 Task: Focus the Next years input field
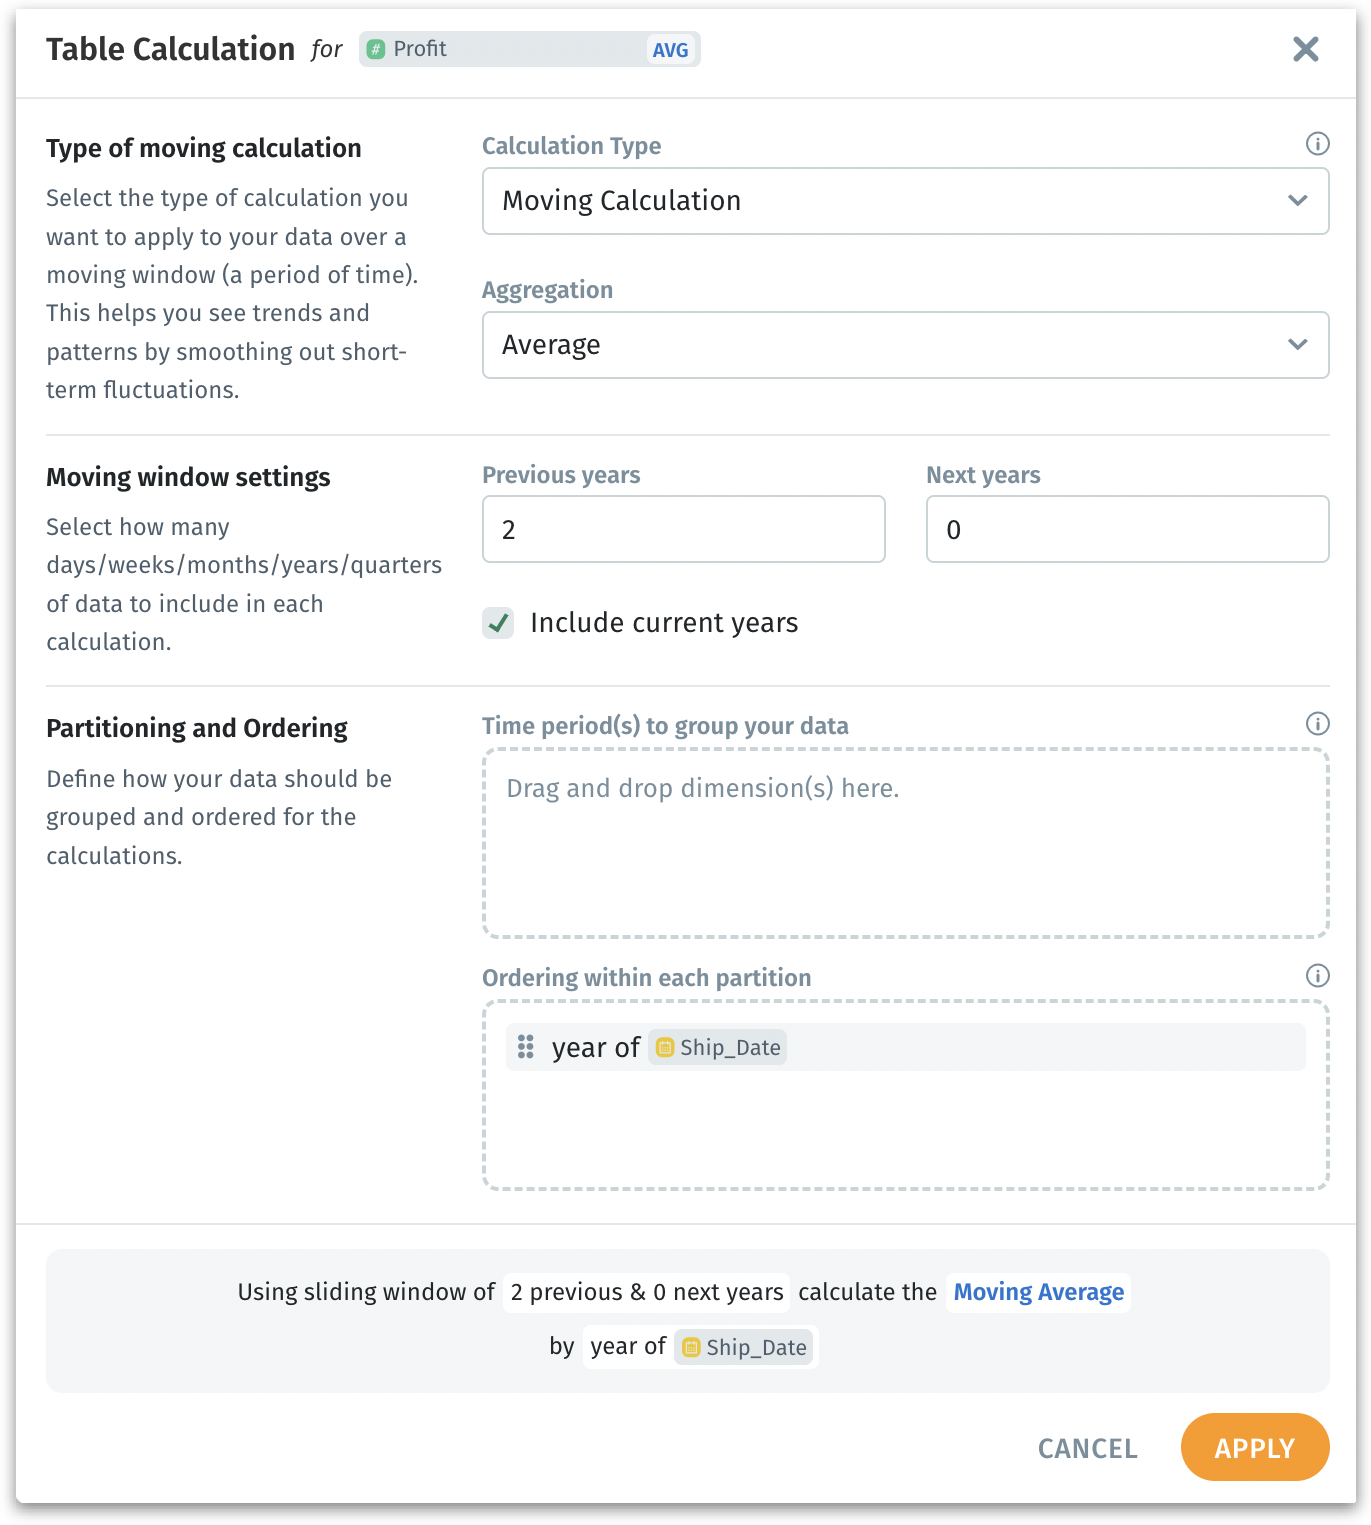coord(1127,529)
